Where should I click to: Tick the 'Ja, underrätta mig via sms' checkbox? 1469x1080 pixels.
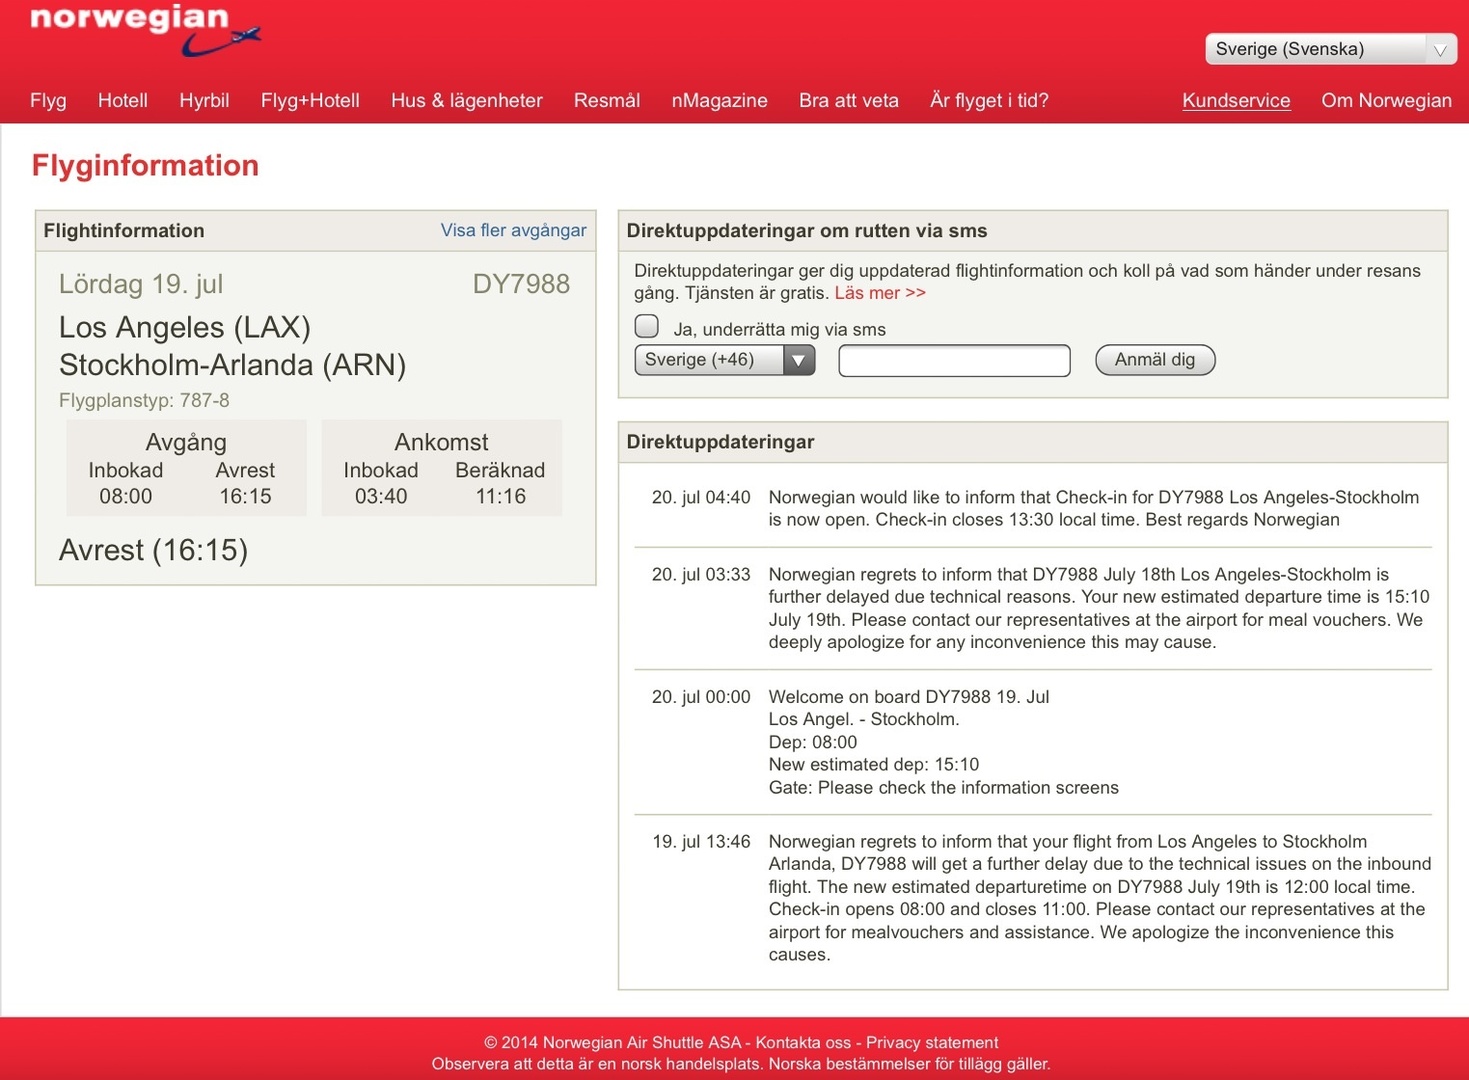pyautogui.click(x=647, y=327)
